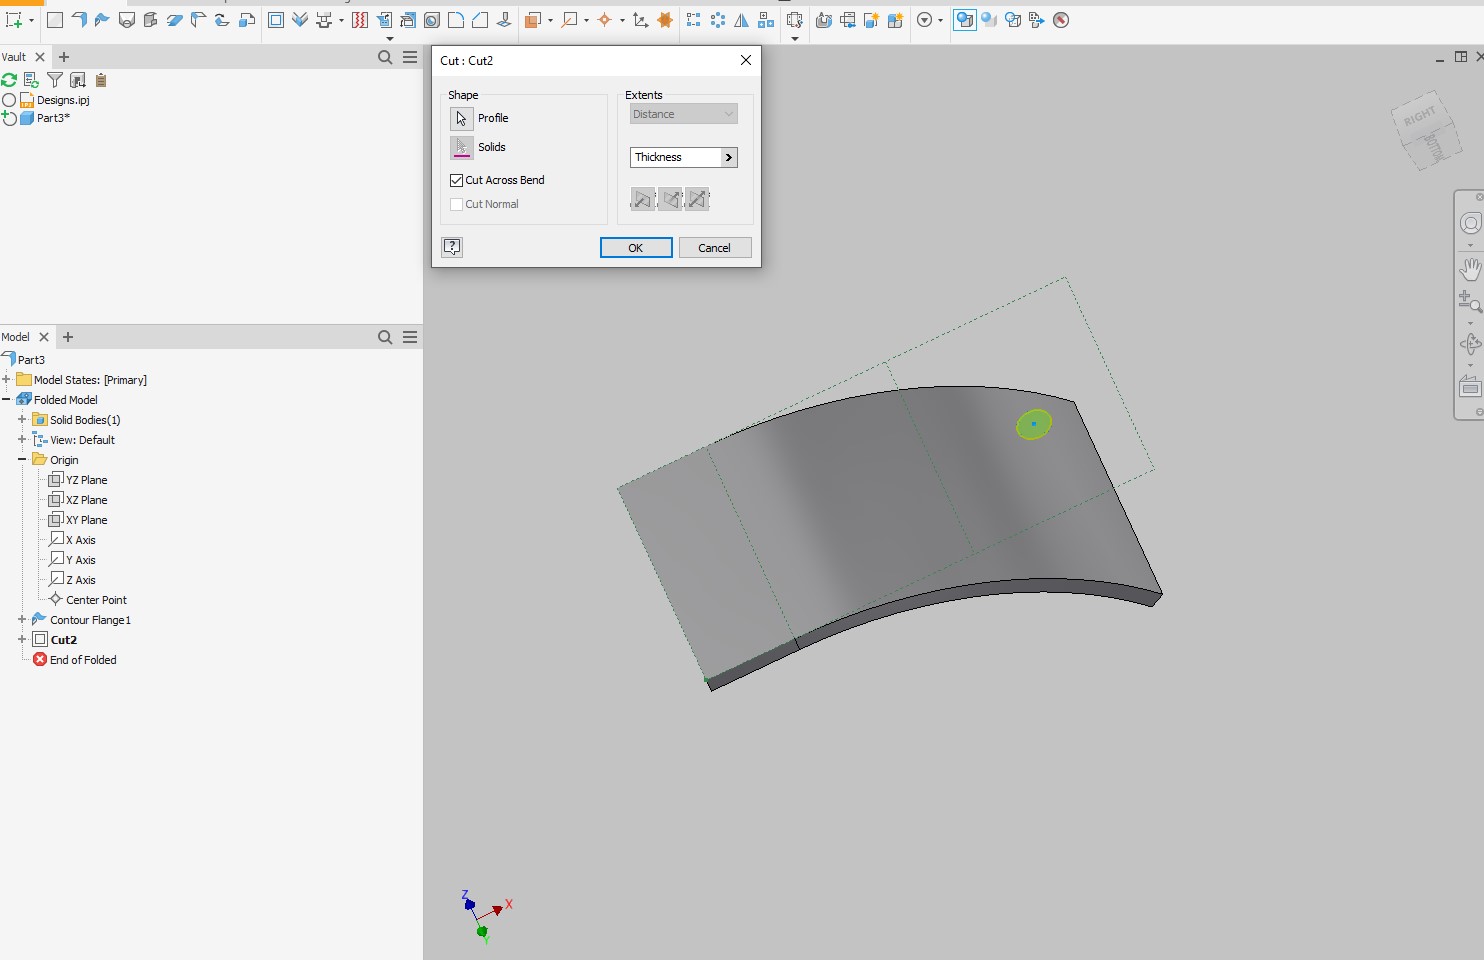Select the Circular Pattern tool
This screenshot has width=1484, height=960.
(718, 20)
